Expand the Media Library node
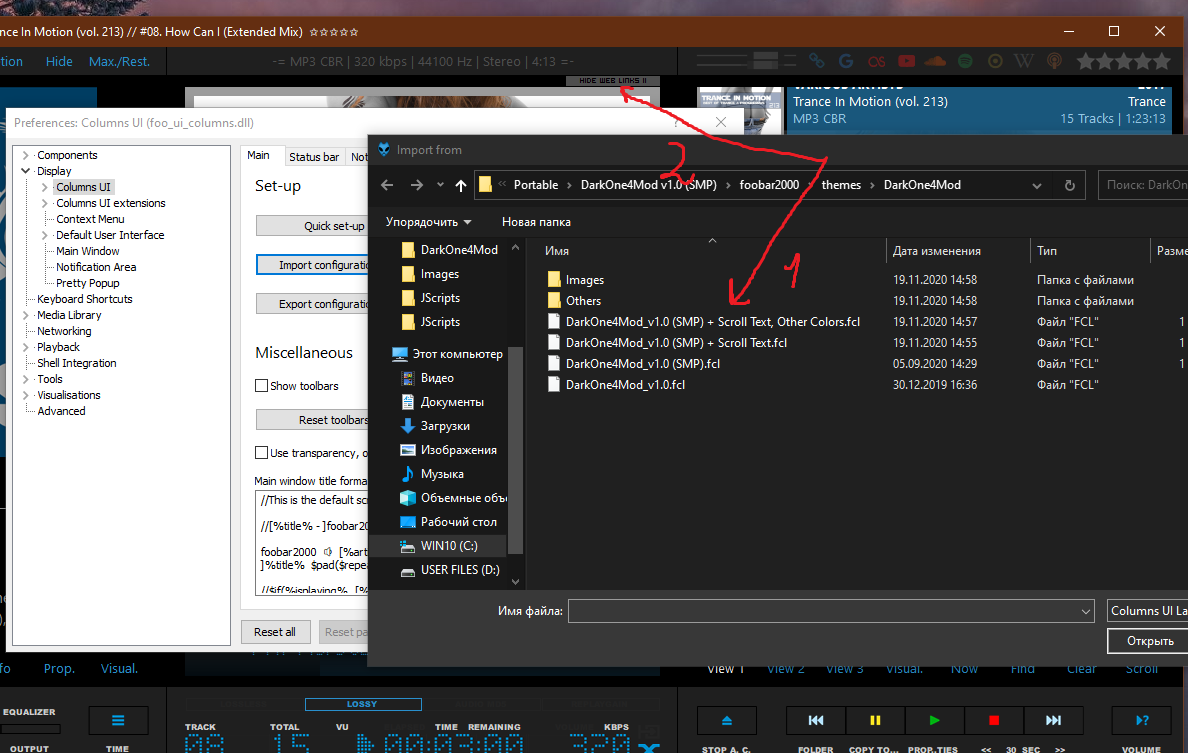Viewport: 1188px width, 753px height. pos(25,315)
